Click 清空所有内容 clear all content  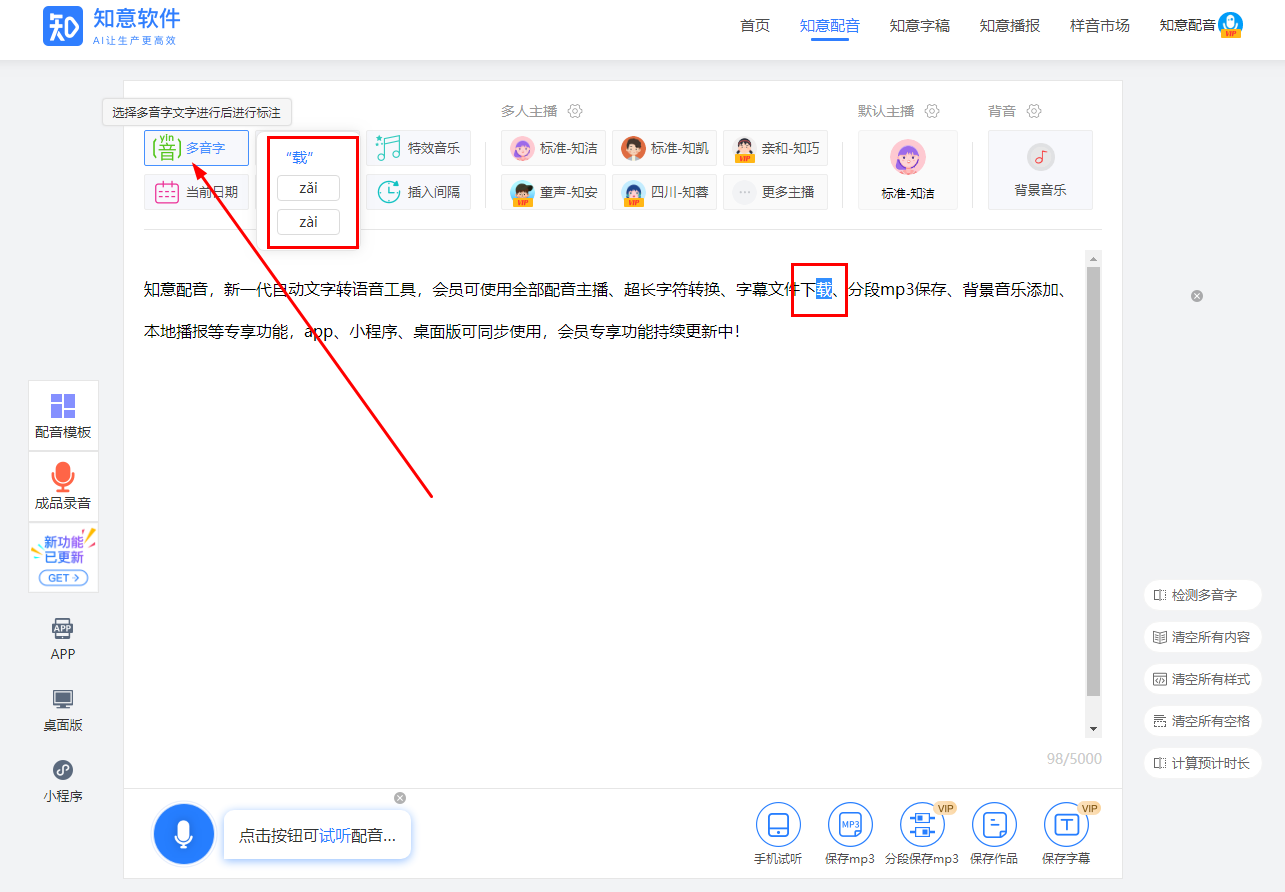coord(1203,637)
